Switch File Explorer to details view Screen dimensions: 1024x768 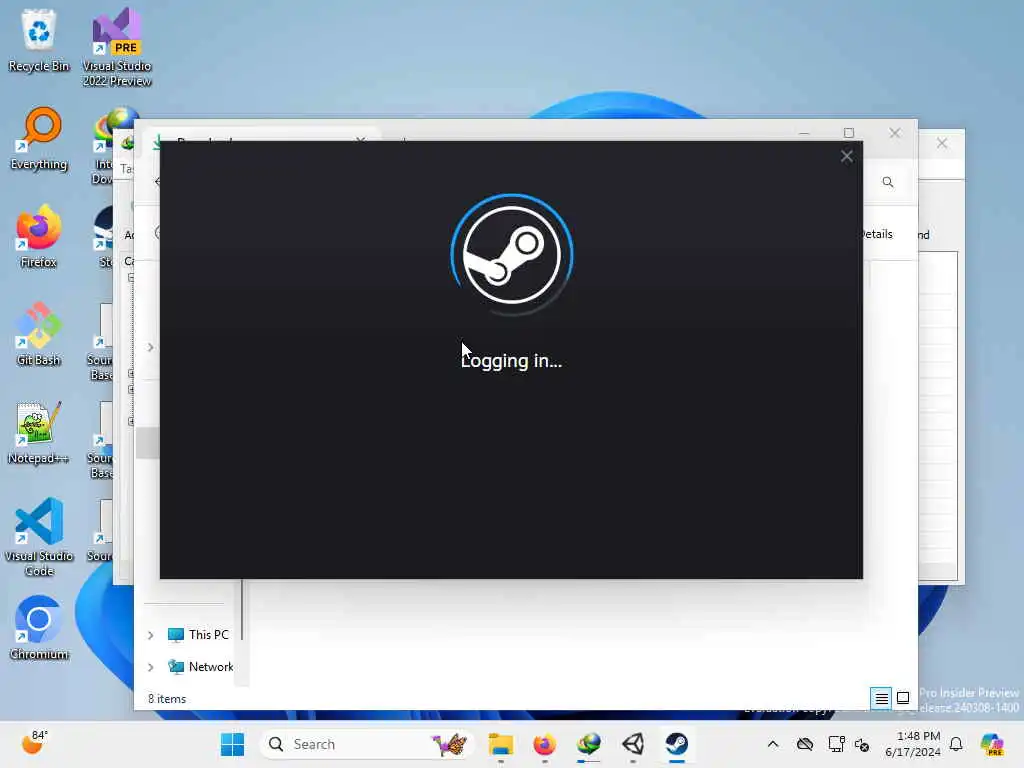[x=881, y=698]
